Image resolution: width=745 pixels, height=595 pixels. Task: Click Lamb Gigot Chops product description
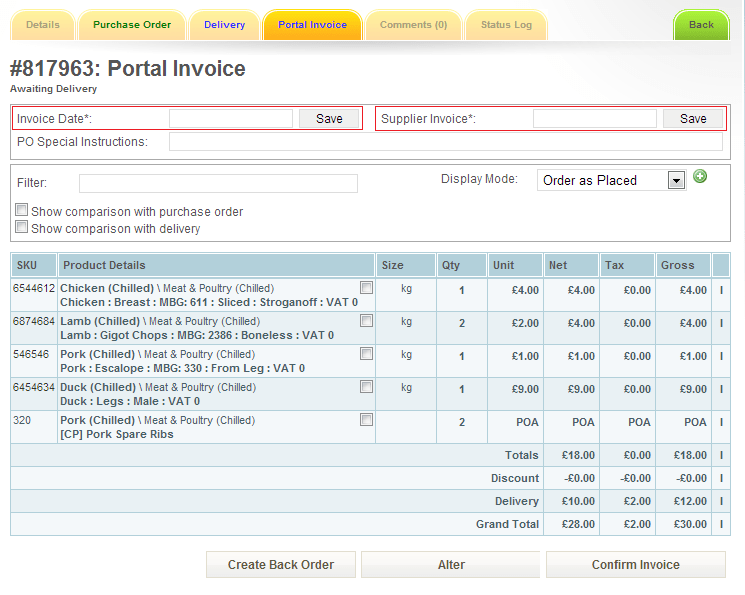197,336
